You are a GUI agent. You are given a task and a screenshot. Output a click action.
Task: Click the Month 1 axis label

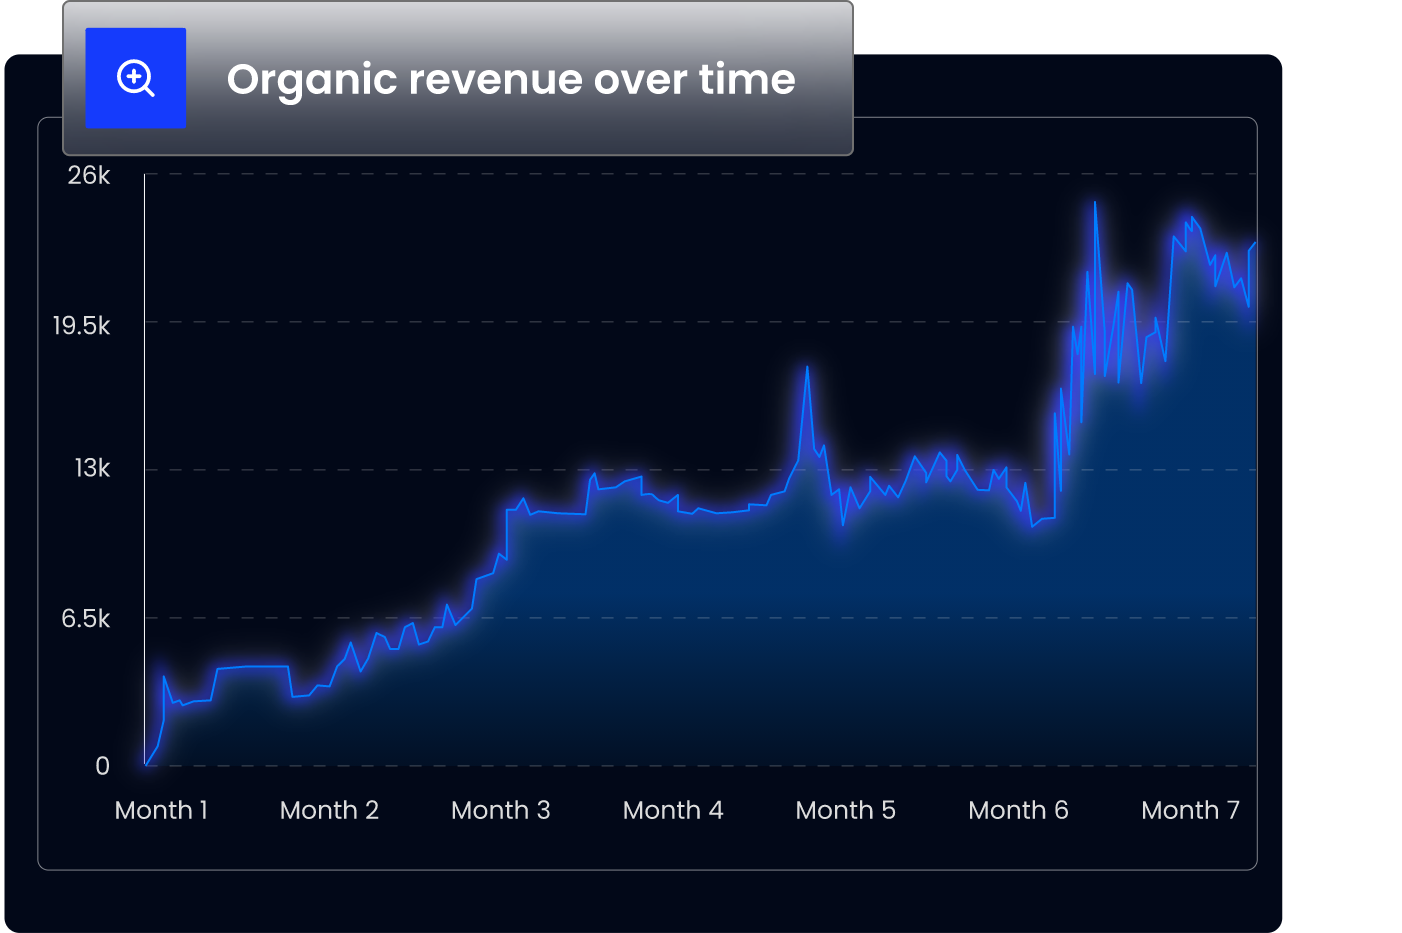161,810
